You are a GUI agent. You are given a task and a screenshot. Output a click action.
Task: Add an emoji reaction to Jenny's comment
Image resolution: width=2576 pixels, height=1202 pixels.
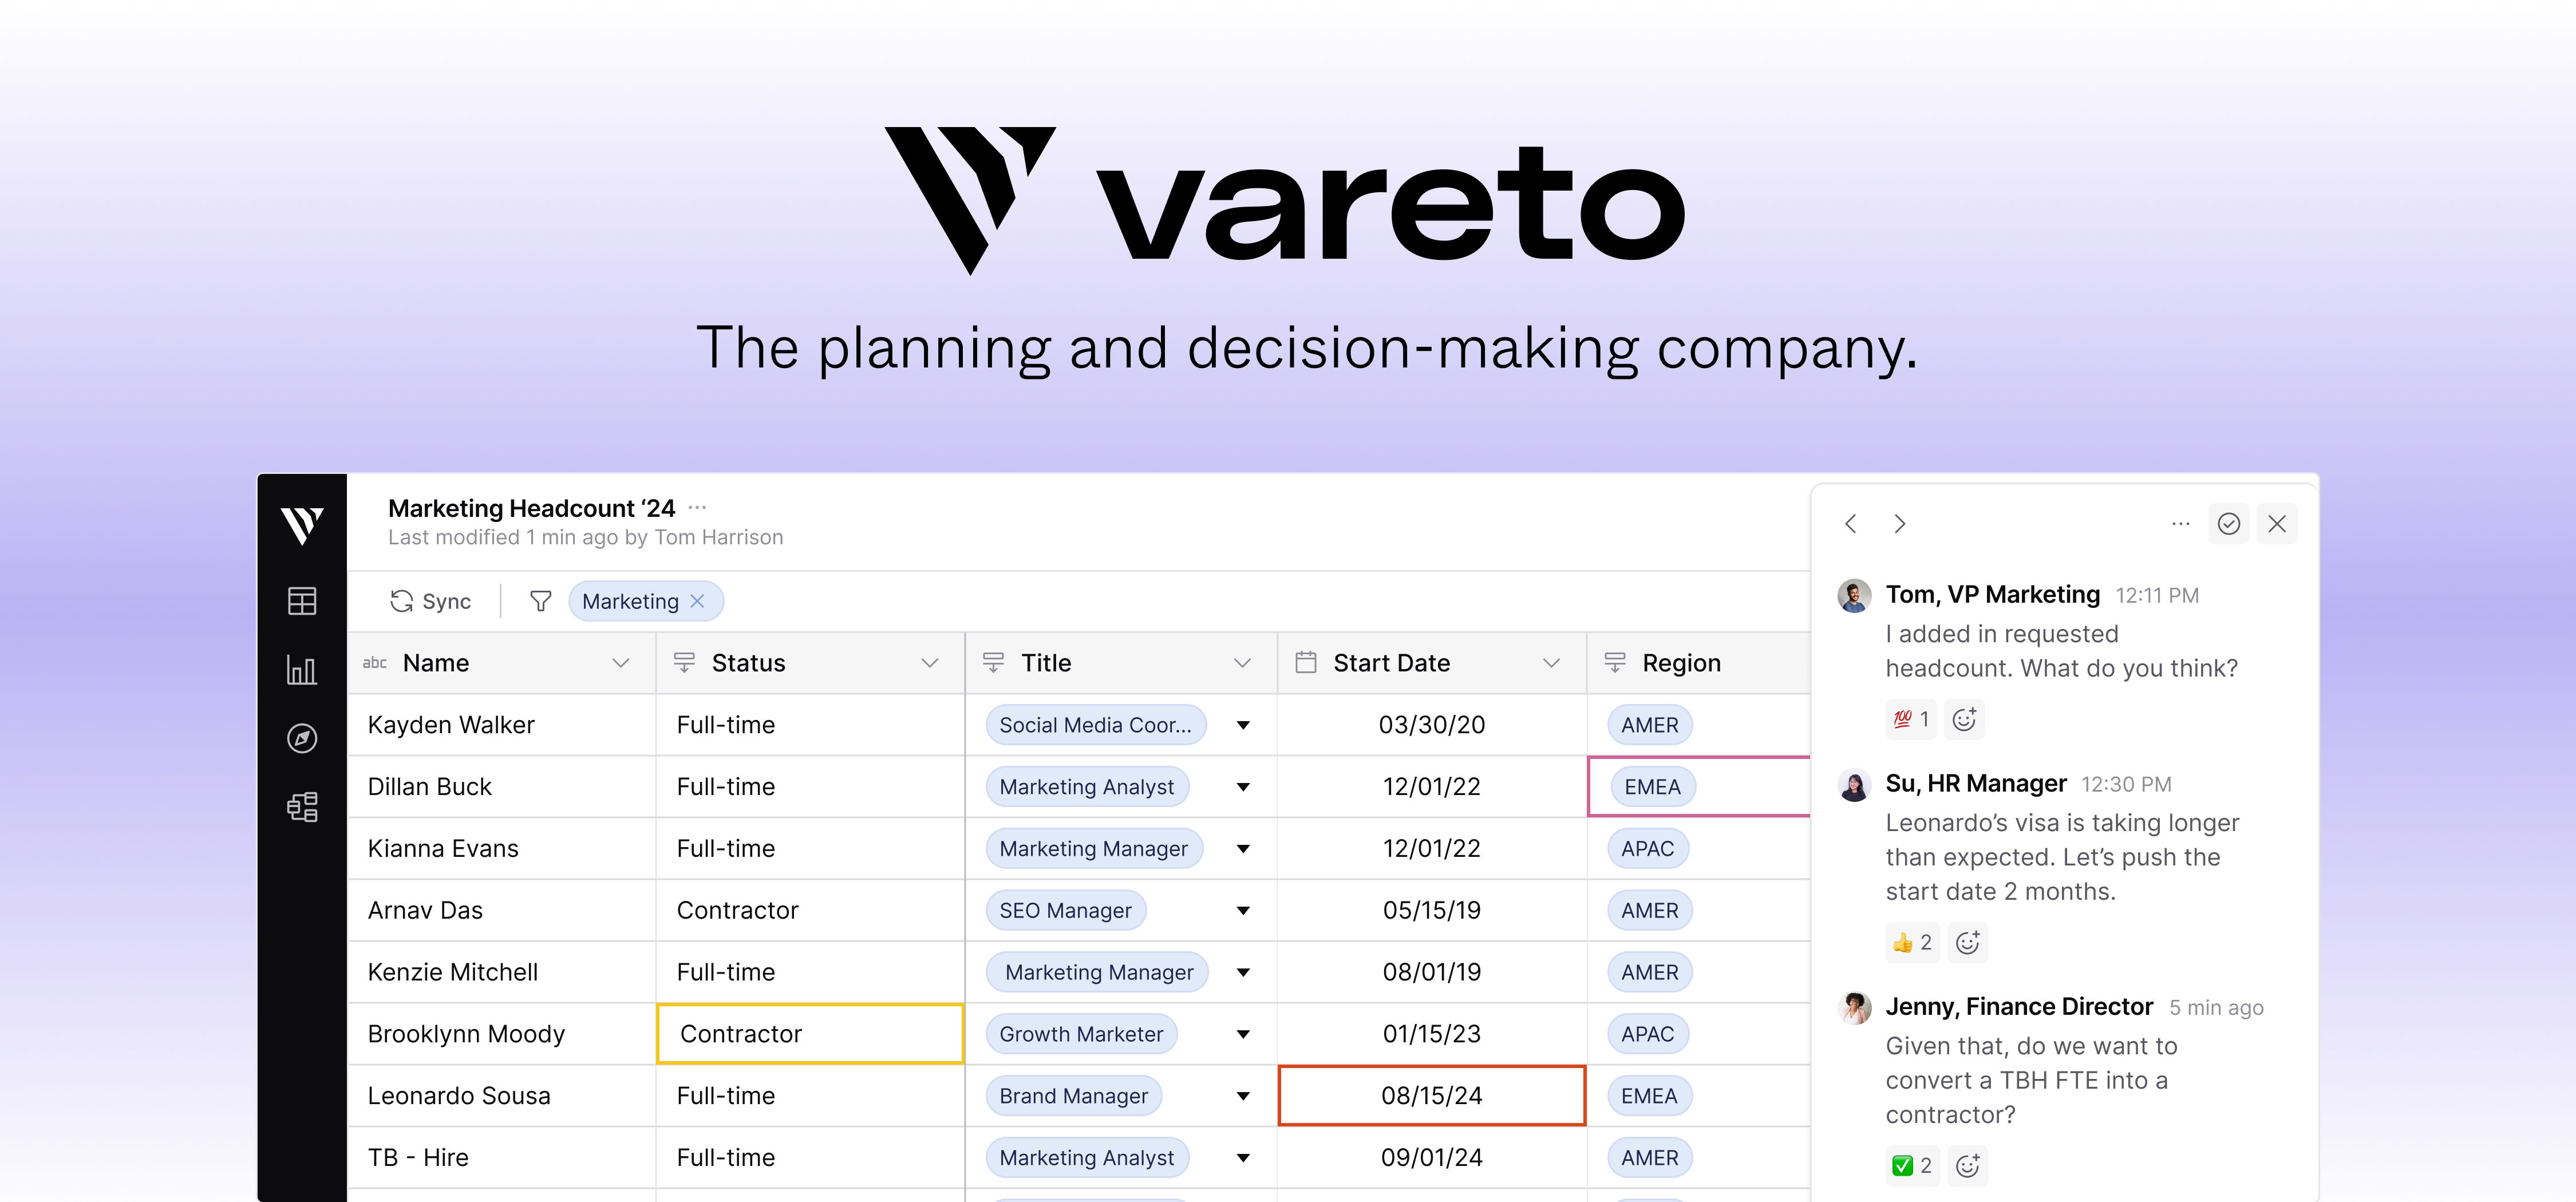(x=1968, y=1165)
